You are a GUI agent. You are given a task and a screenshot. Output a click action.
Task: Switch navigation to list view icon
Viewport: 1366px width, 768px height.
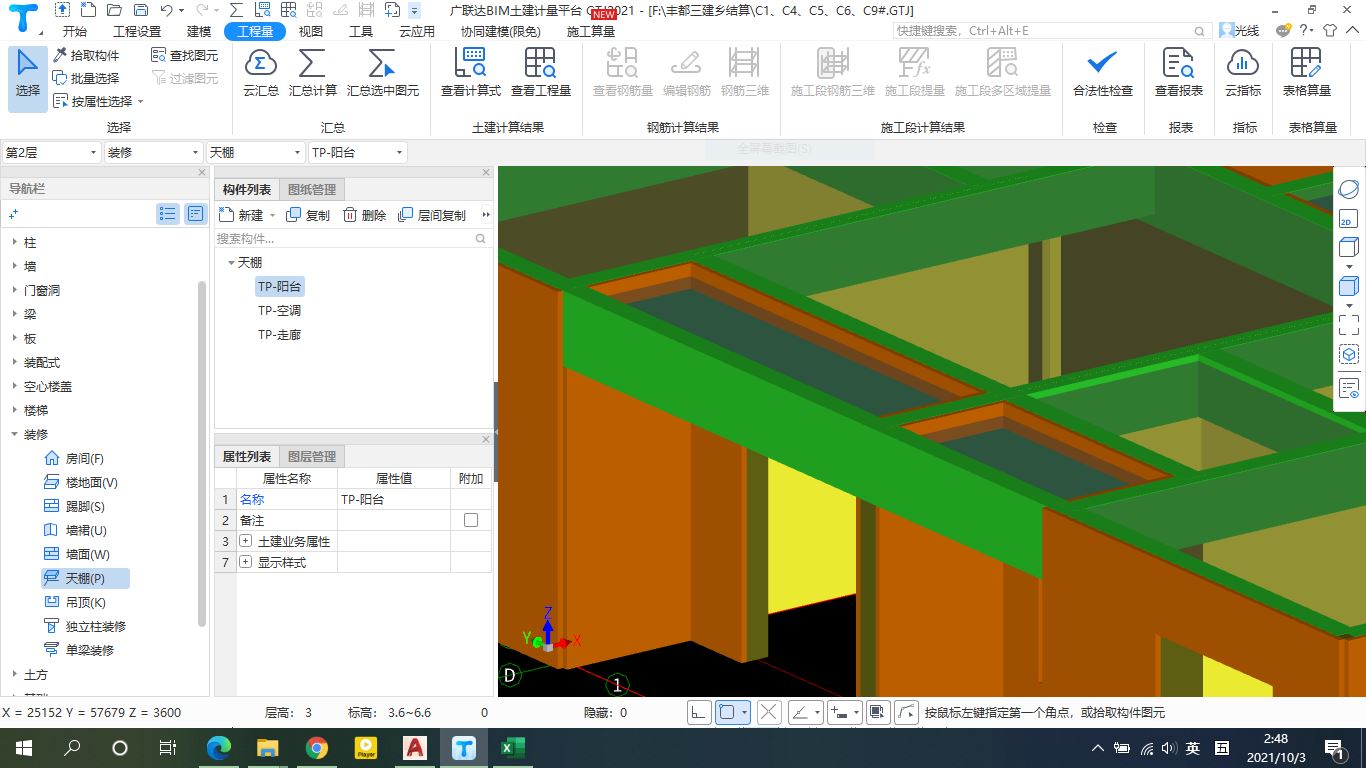[x=168, y=214]
